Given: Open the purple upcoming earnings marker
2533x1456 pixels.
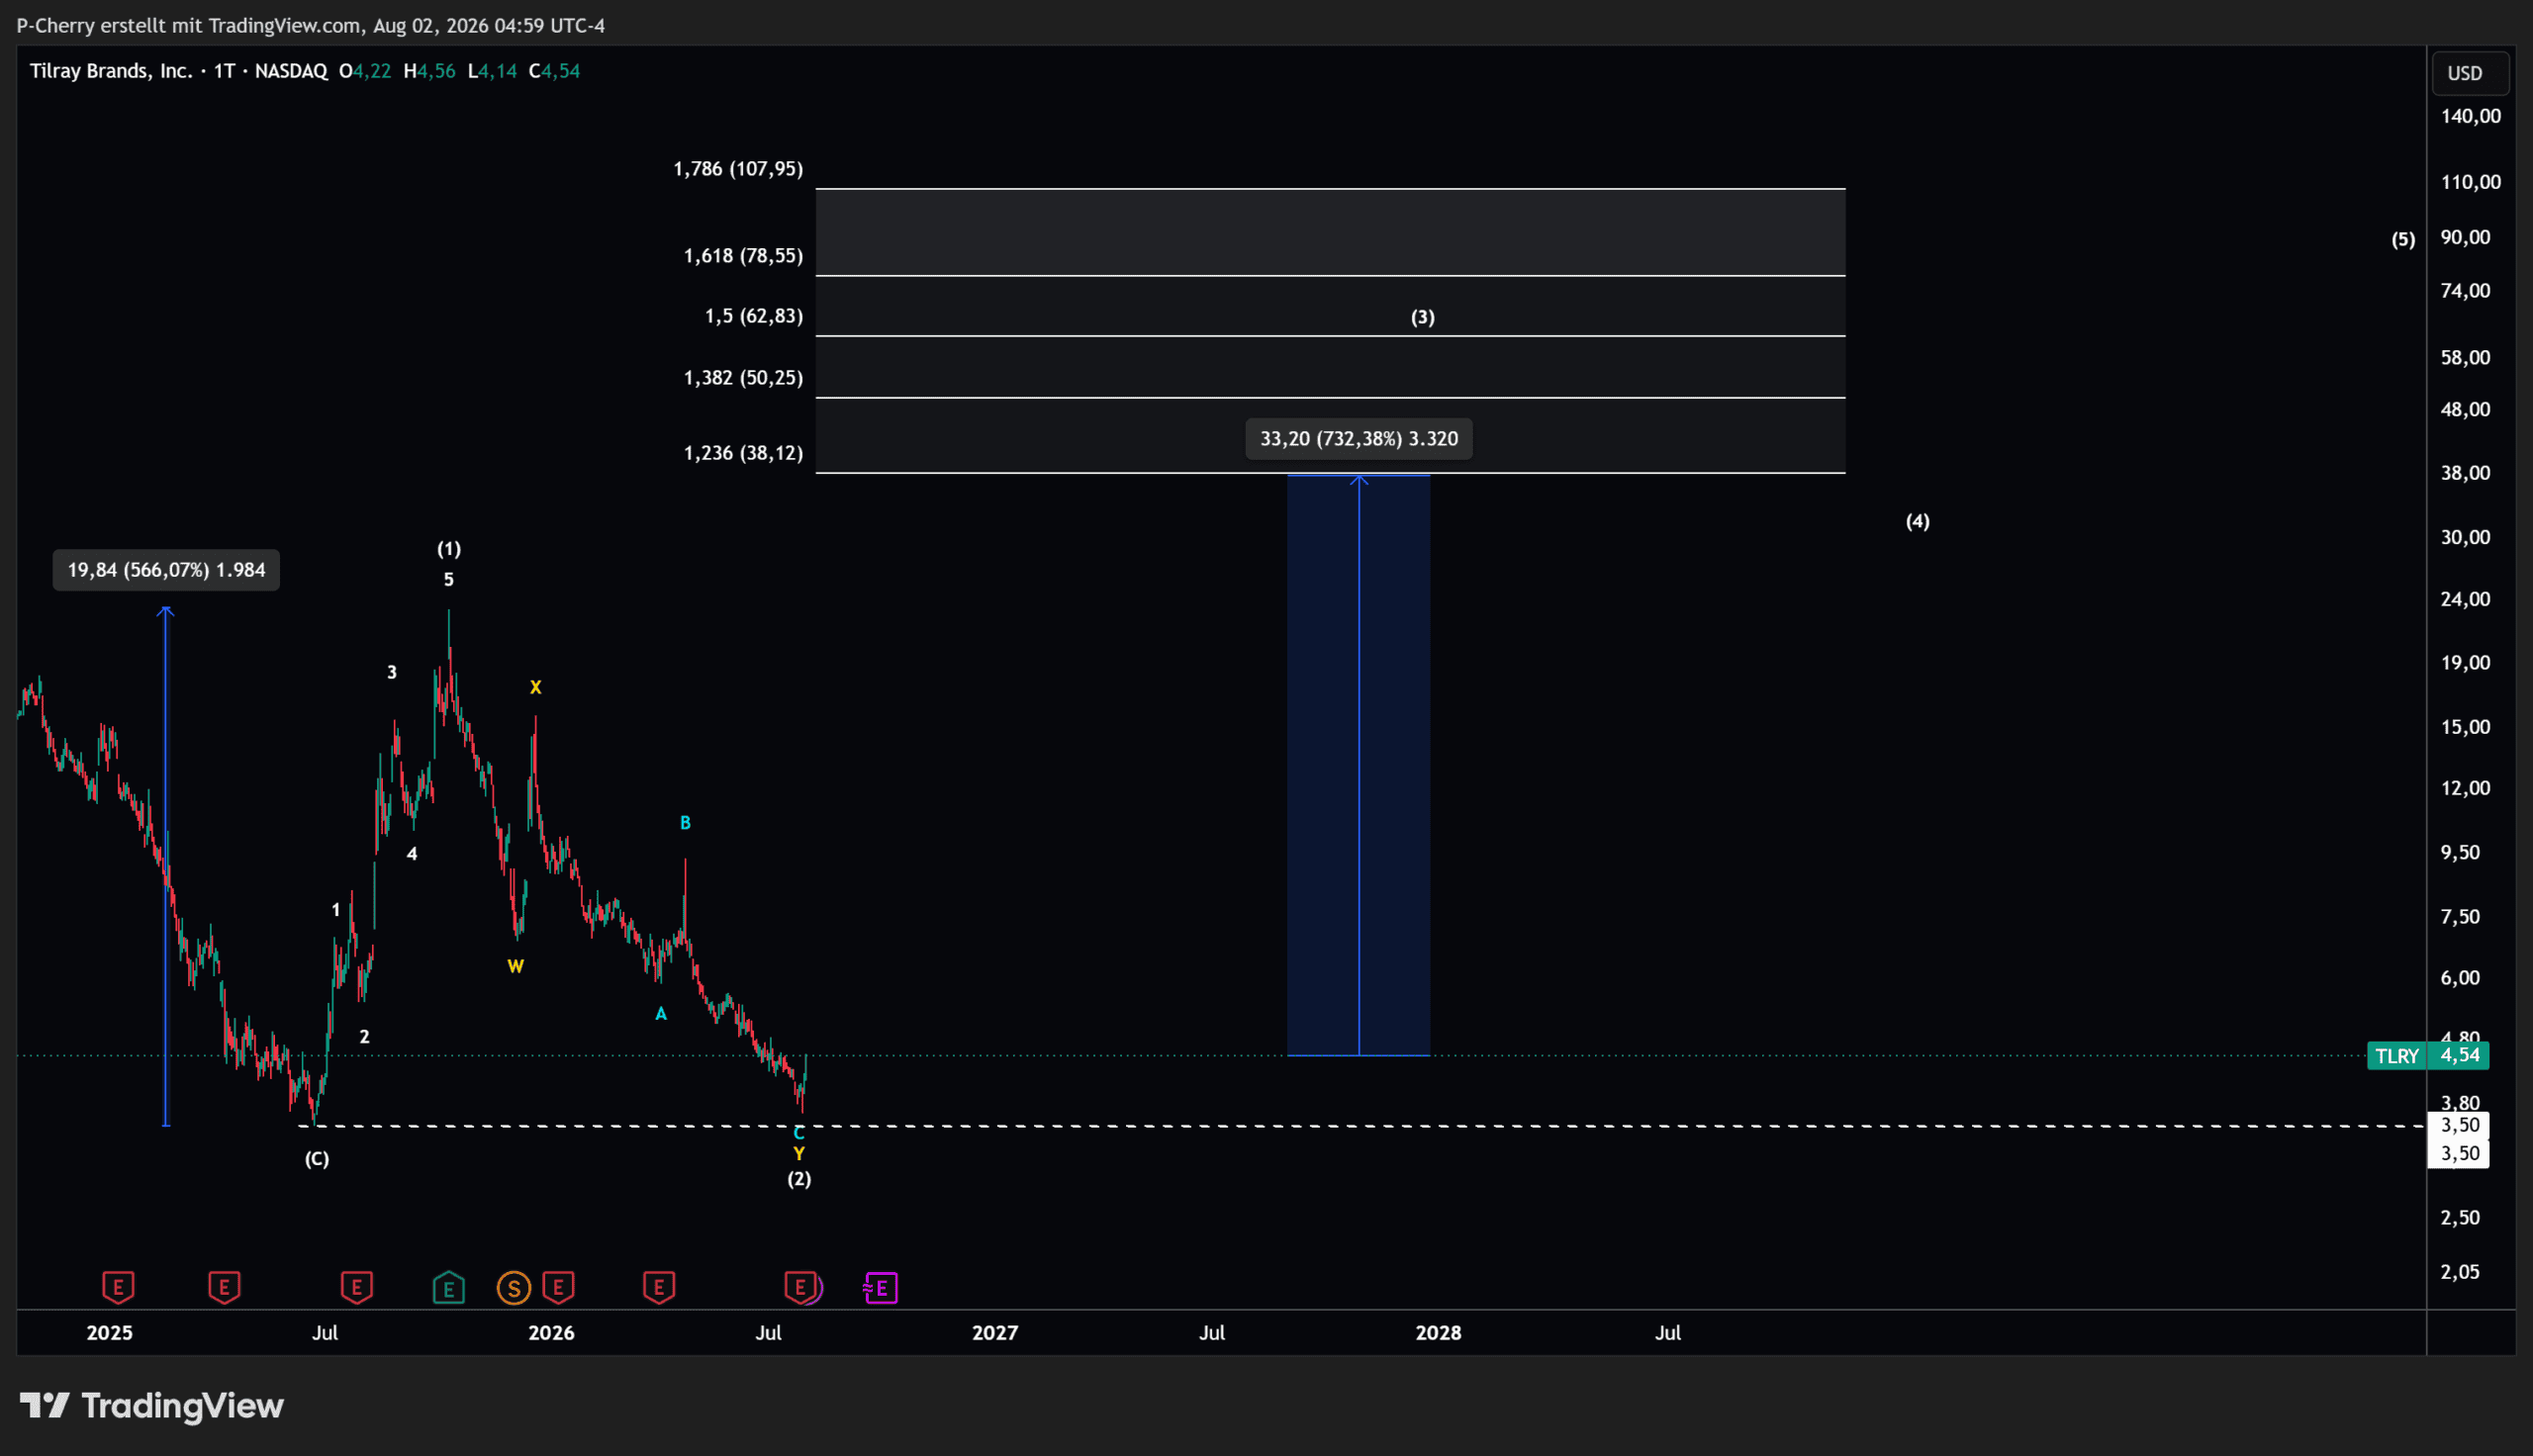Looking at the screenshot, I should tap(881, 1288).
